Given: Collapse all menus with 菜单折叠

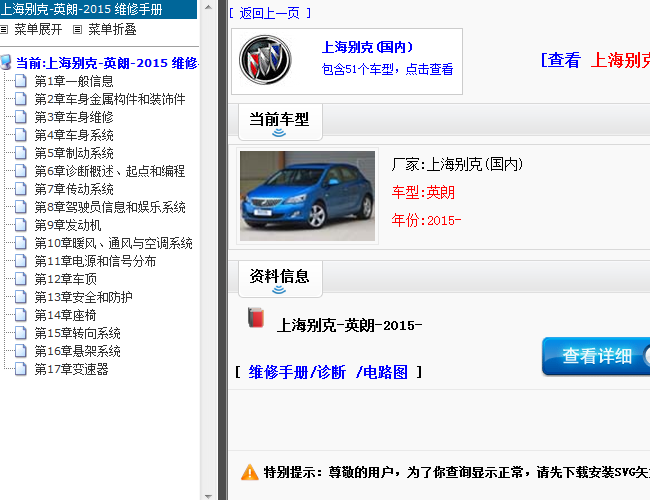Looking at the screenshot, I should (112, 29).
